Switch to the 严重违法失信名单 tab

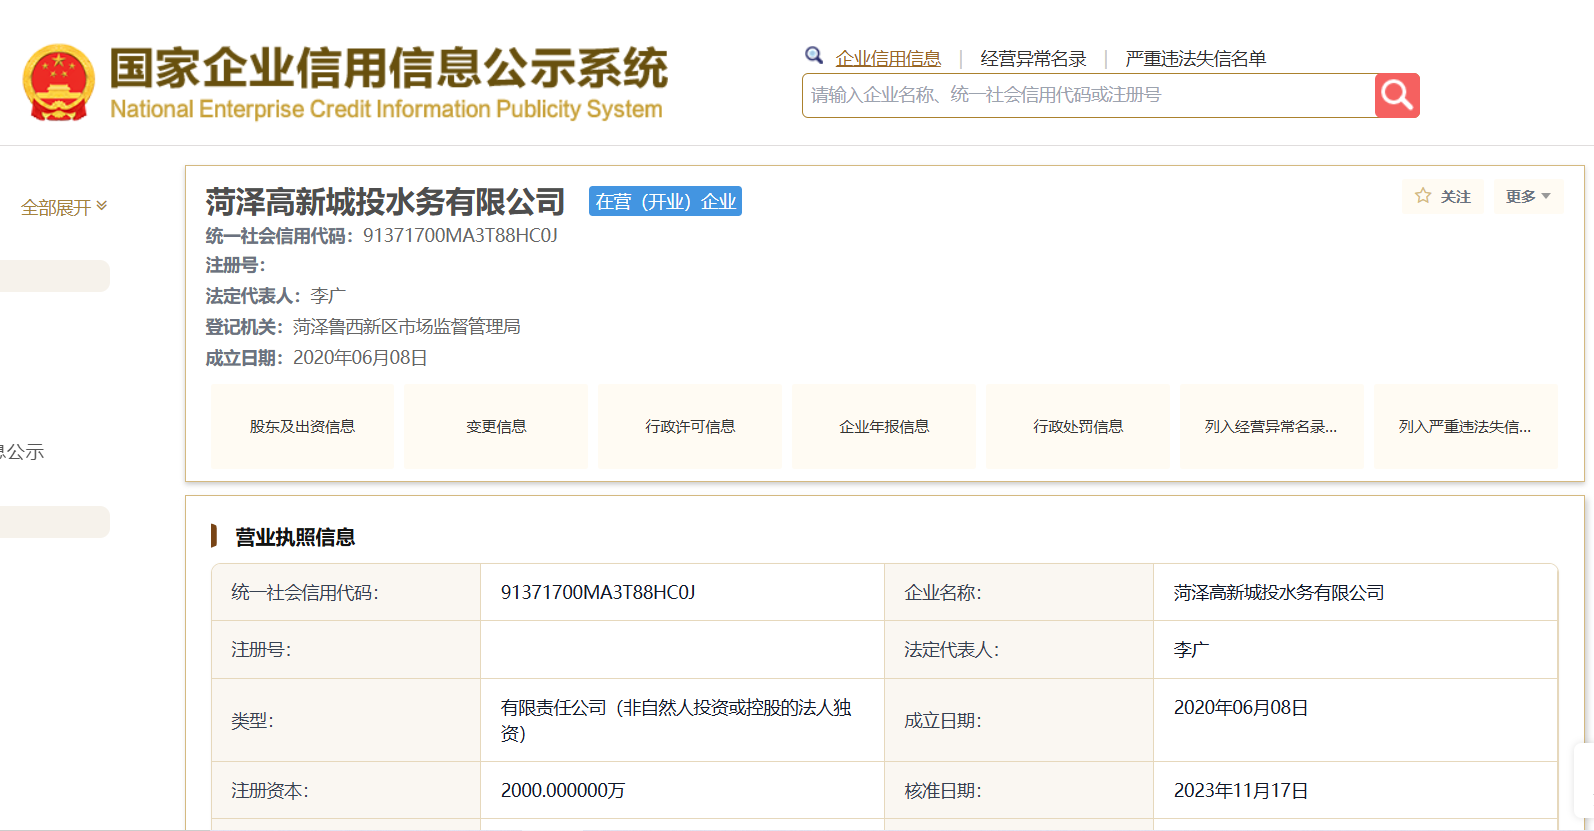[x=1195, y=59]
